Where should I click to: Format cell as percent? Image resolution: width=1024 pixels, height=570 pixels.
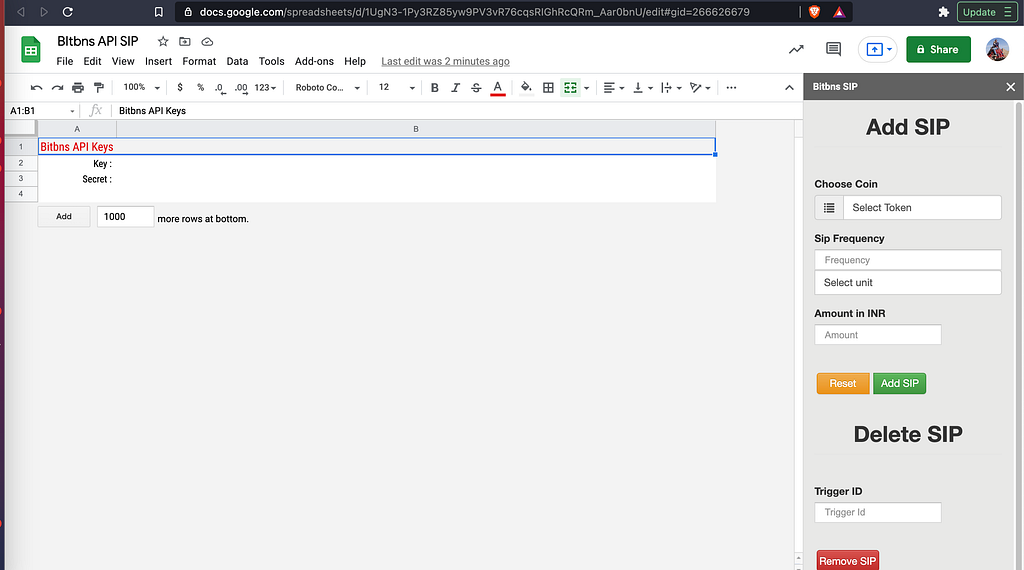click(200, 87)
